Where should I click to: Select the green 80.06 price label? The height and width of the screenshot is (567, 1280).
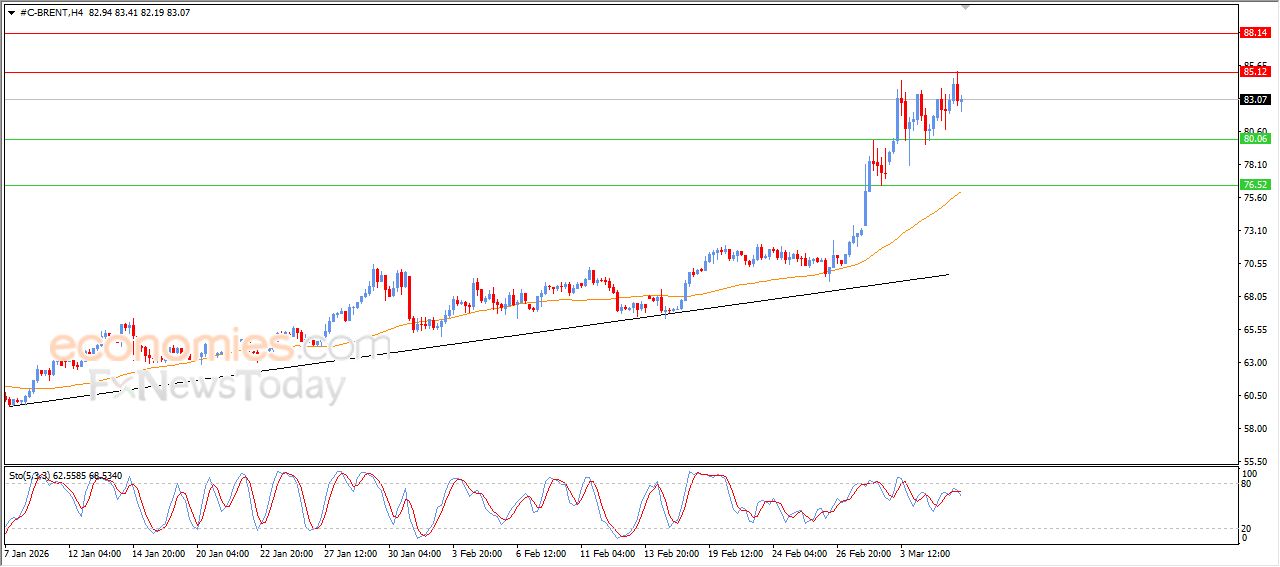coord(1255,139)
